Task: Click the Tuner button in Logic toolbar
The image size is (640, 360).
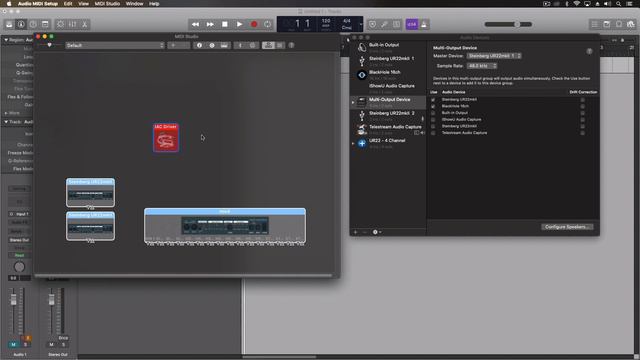Action: pos(384,24)
